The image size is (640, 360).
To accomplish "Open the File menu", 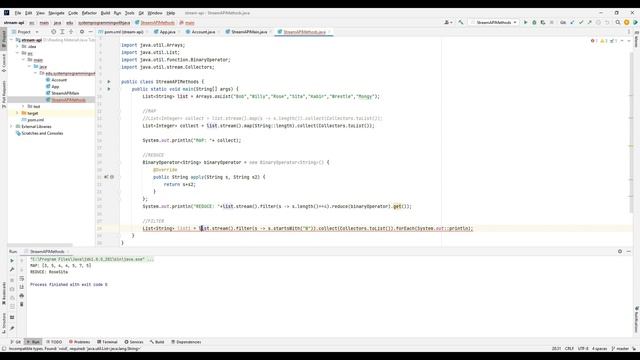I will 18,13.
